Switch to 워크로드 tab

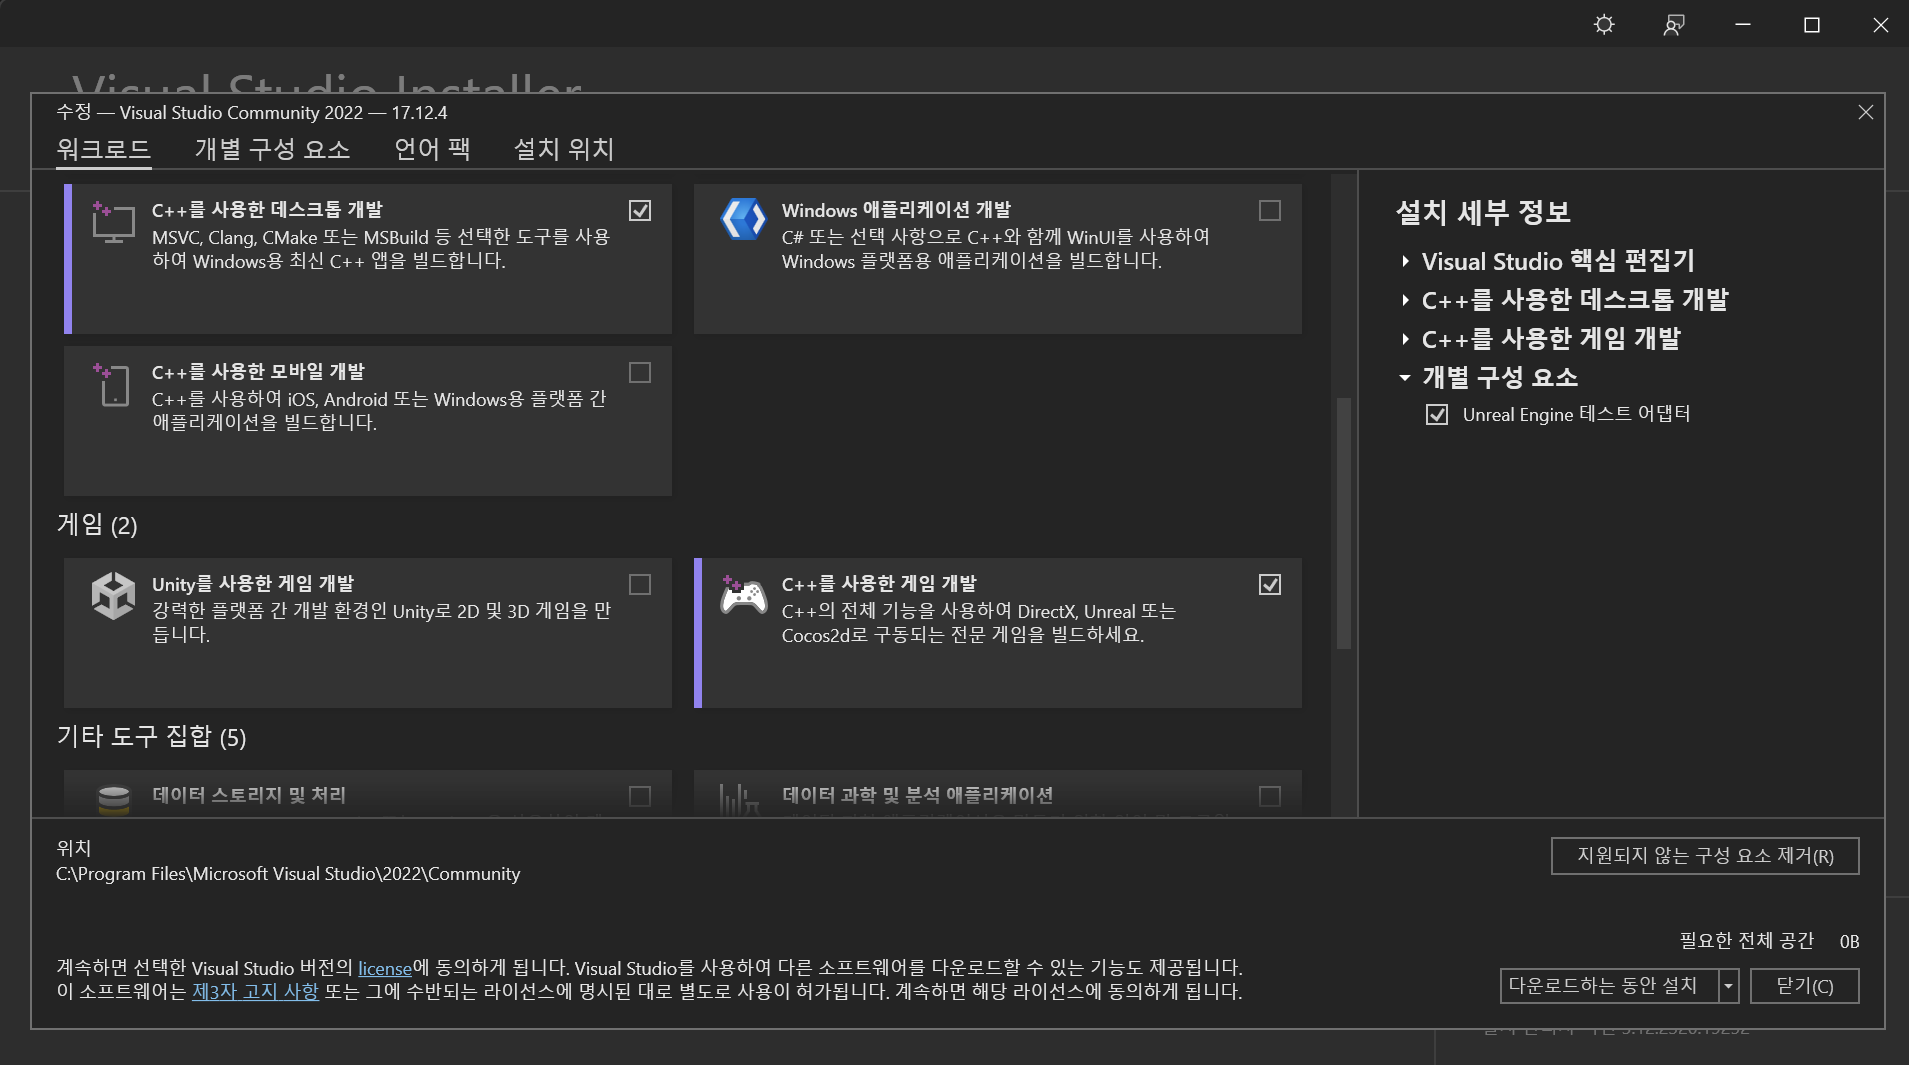click(x=104, y=149)
